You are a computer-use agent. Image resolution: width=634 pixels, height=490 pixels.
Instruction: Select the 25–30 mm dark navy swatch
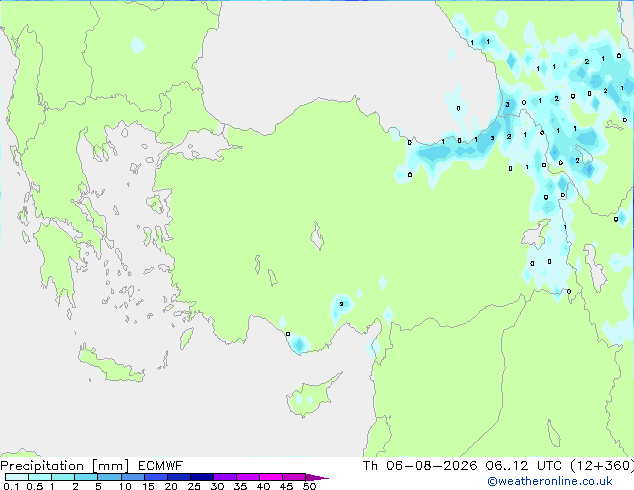click(202, 477)
